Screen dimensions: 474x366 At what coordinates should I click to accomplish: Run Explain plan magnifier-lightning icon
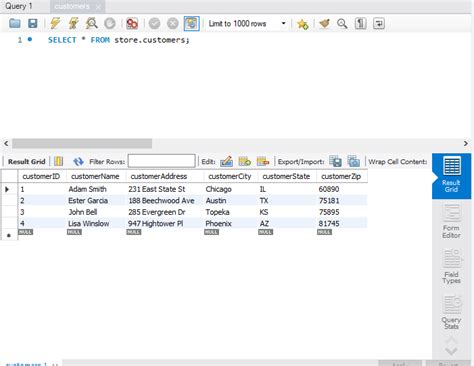tap(91, 23)
